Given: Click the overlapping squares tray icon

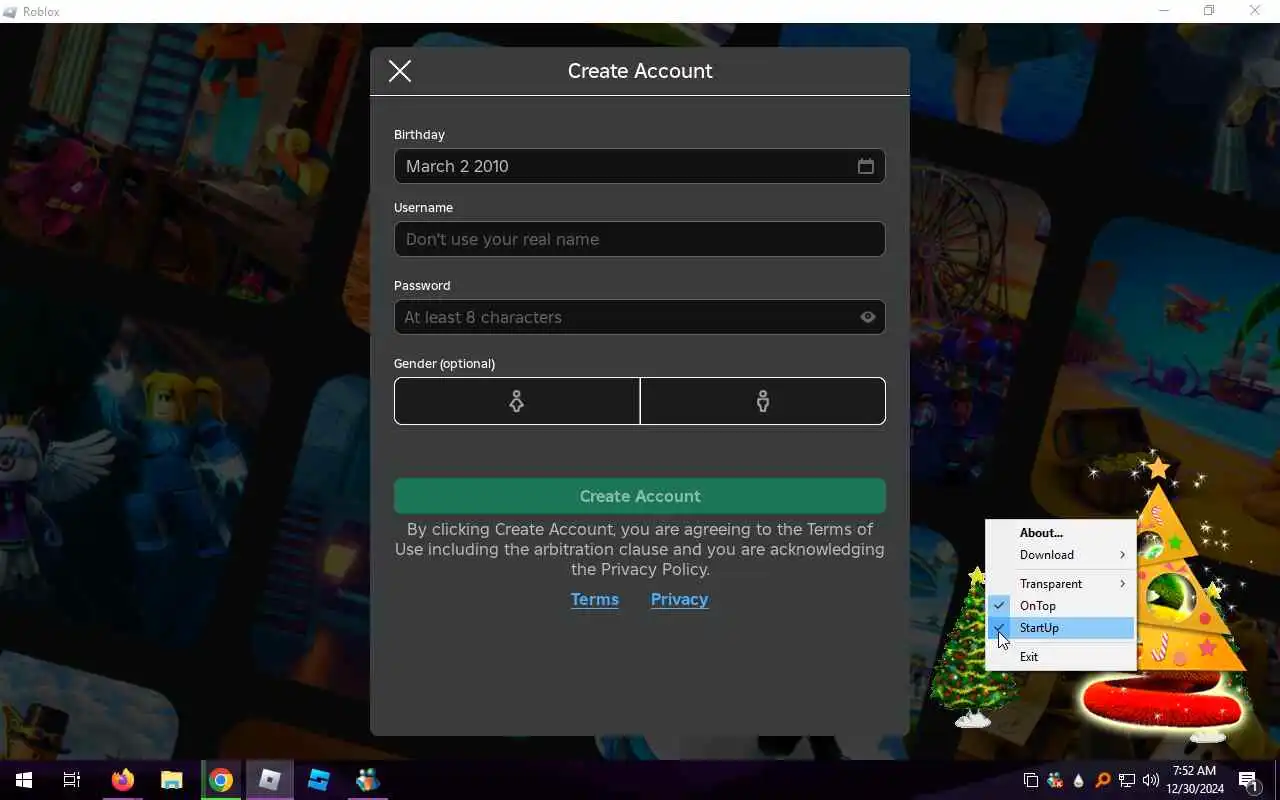Looking at the screenshot, I should click(x=1031, y=780).
